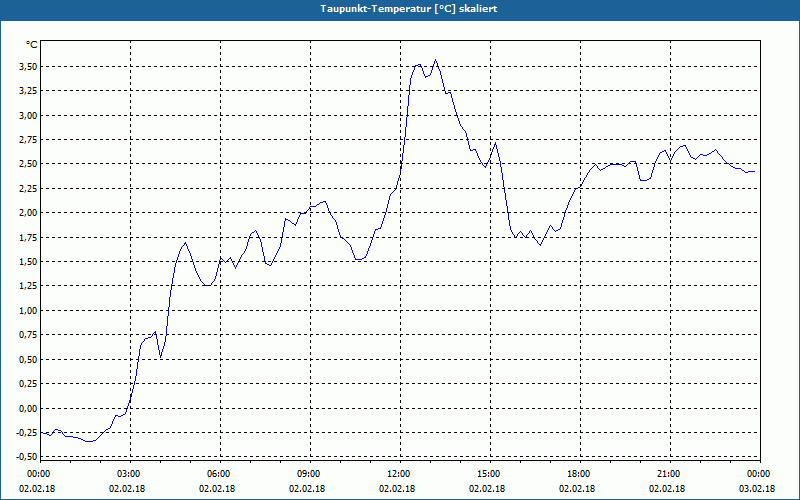Click the 2,50 y-axis value
Screen dimensions: 800x500
pyautogui.click(x=28, y=164)
